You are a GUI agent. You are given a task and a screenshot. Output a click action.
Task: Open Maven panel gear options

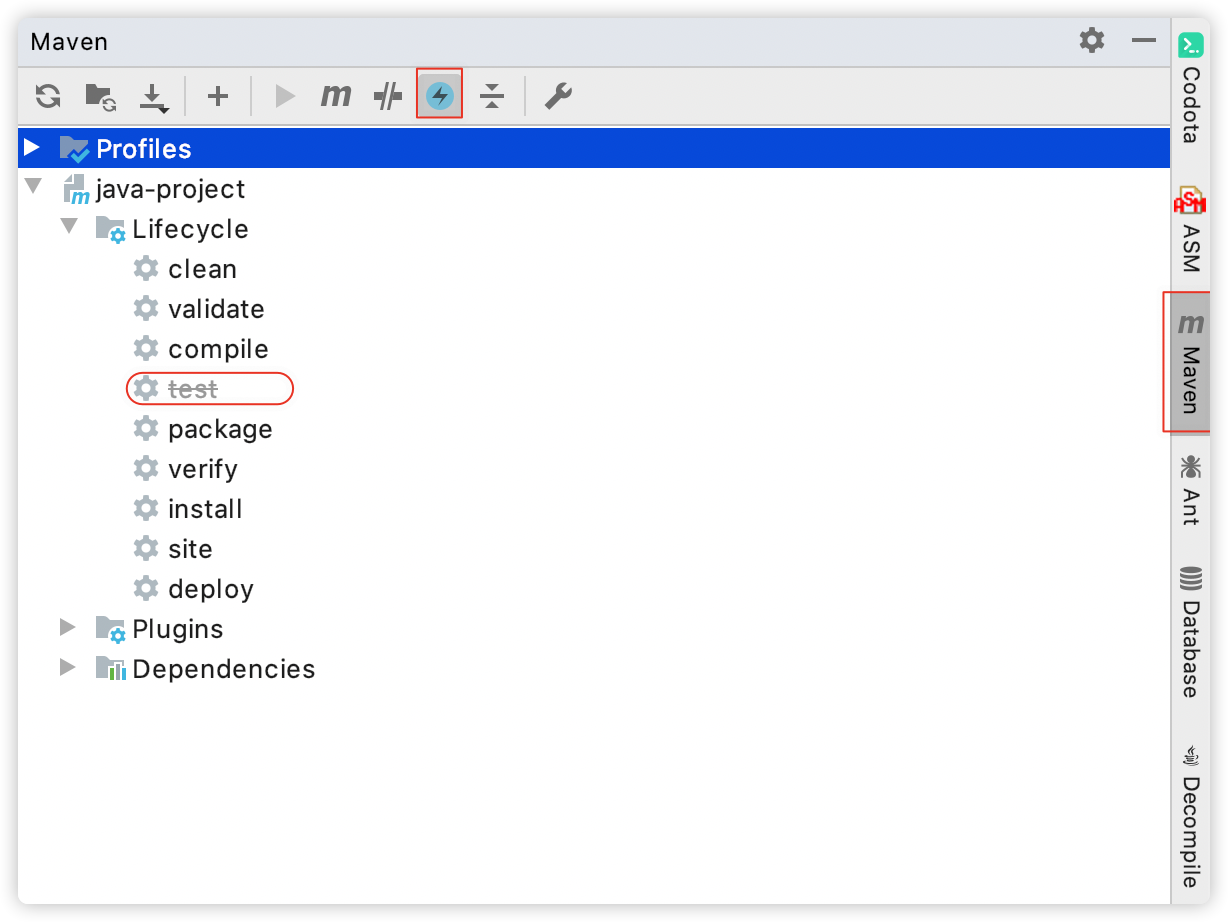coord(1092,41)
